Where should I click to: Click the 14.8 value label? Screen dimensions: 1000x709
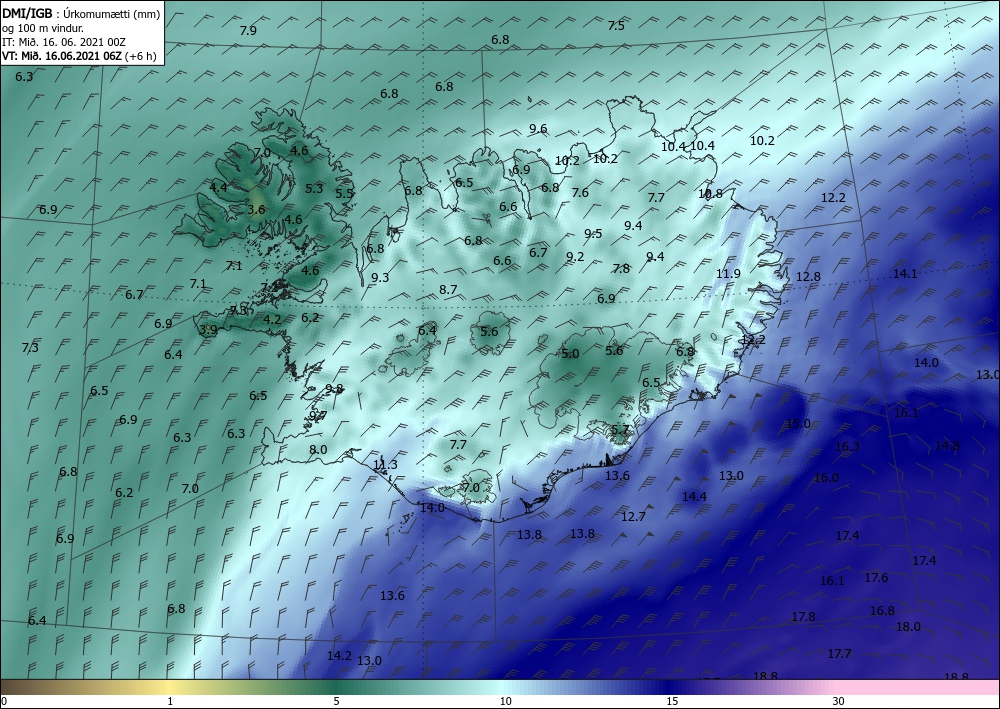point(947,446)
